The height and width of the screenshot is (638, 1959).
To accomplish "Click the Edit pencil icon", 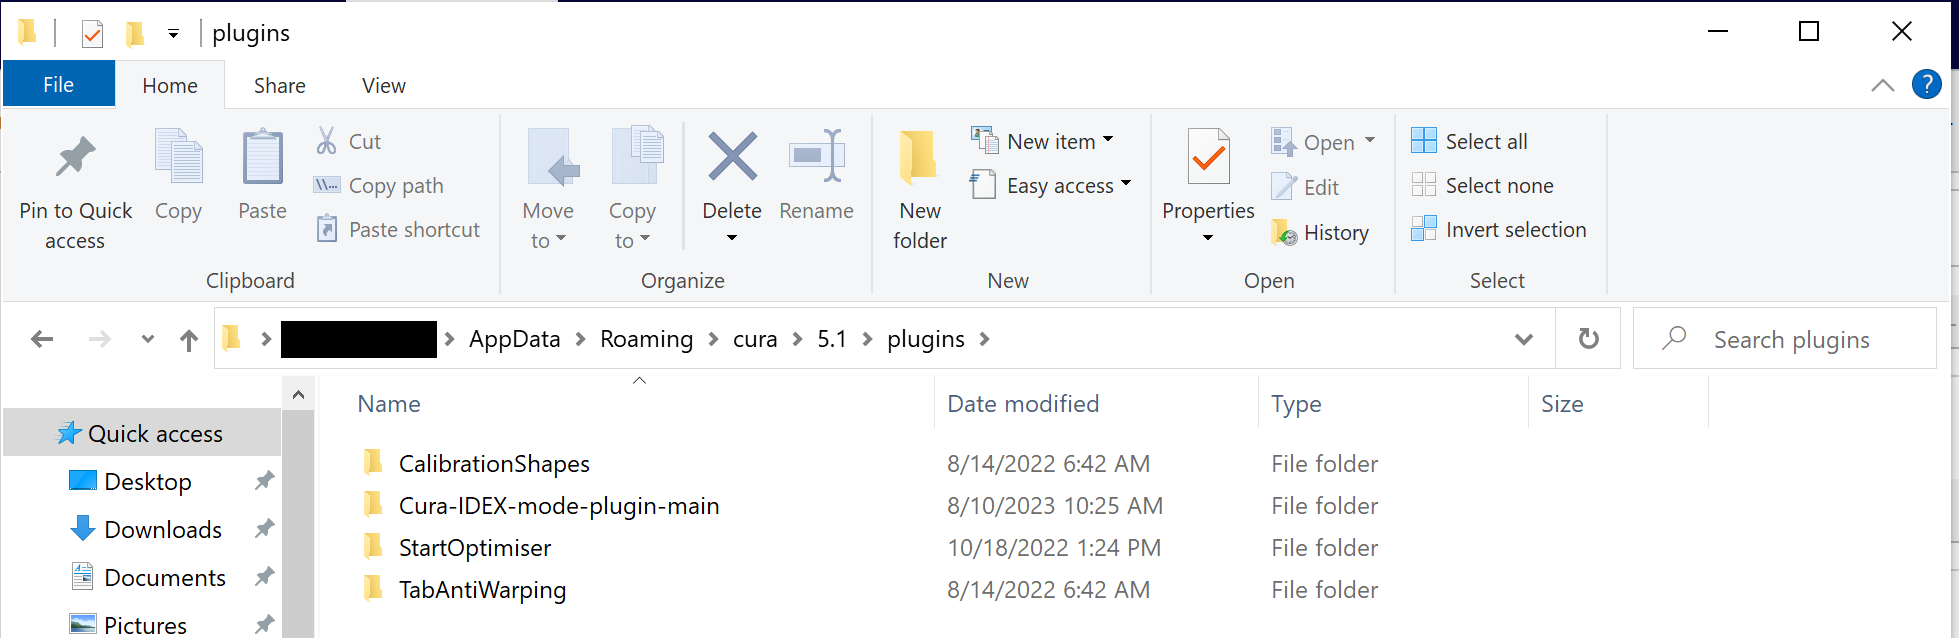I will (1283, 187).
